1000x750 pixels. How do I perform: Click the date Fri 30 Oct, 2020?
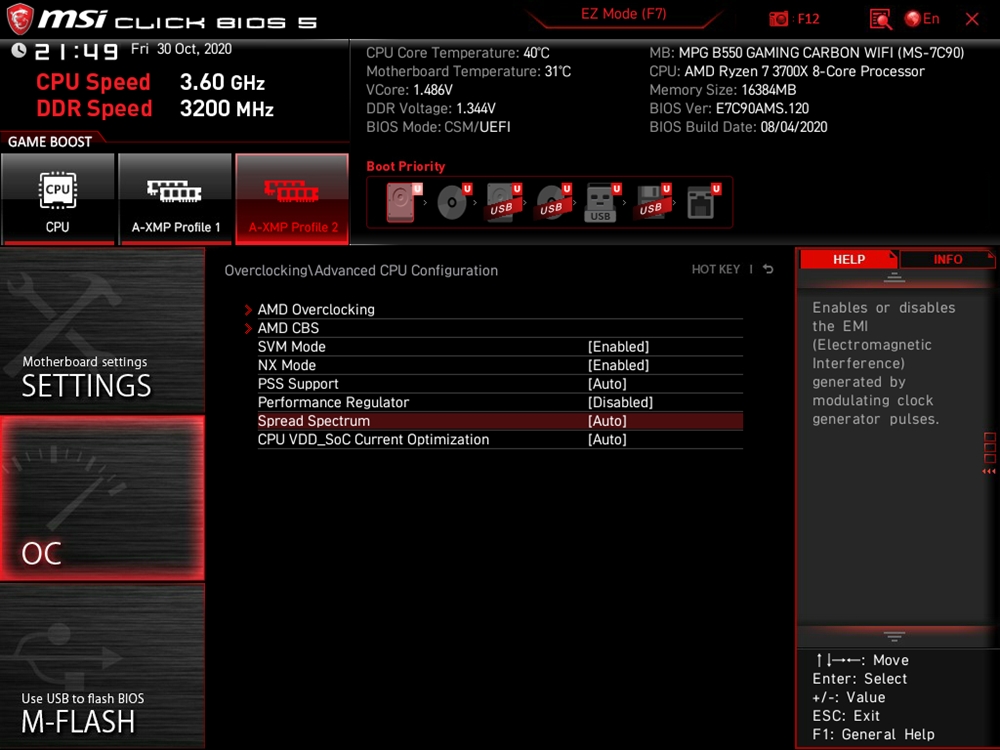point(181,49)
